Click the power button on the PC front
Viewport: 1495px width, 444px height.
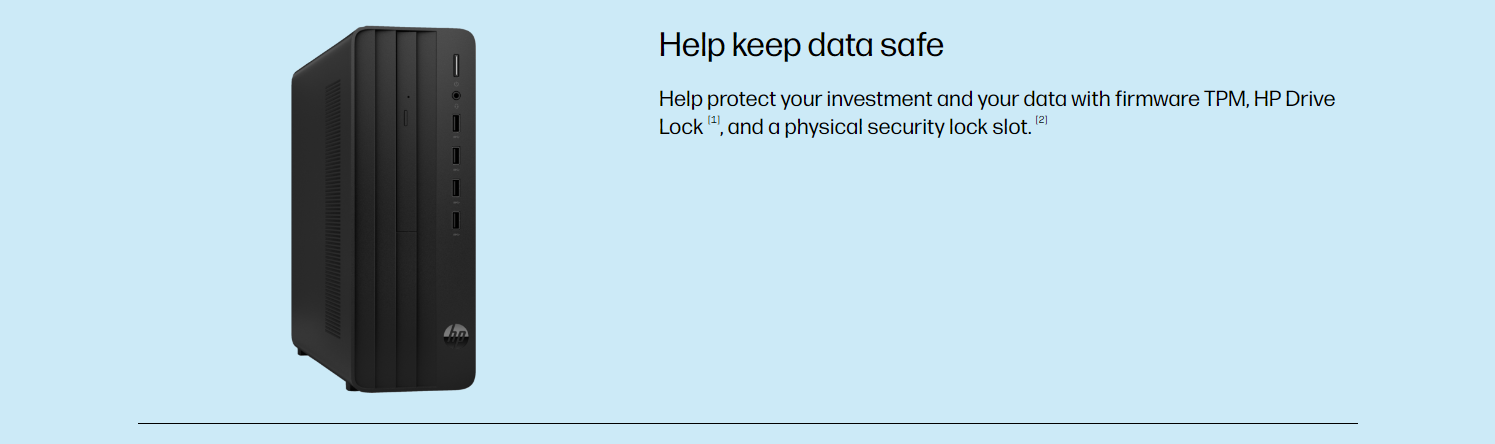(x=456, y=66)
